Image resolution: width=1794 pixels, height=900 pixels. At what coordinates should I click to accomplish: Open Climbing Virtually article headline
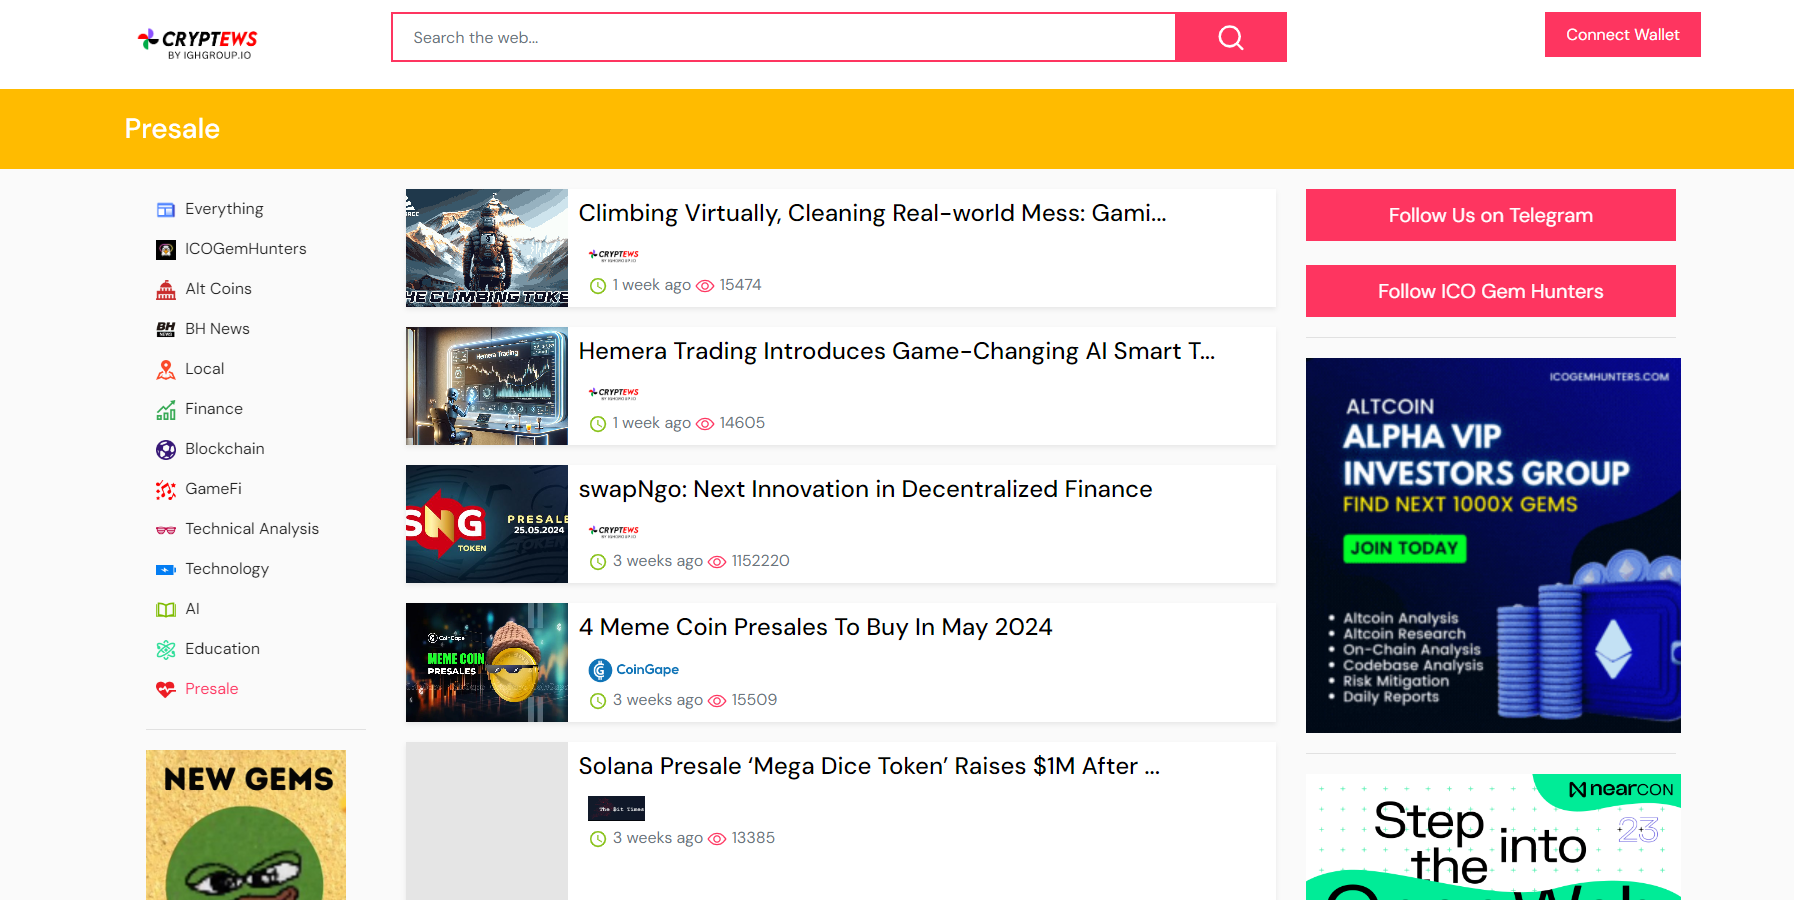[872, 213]
